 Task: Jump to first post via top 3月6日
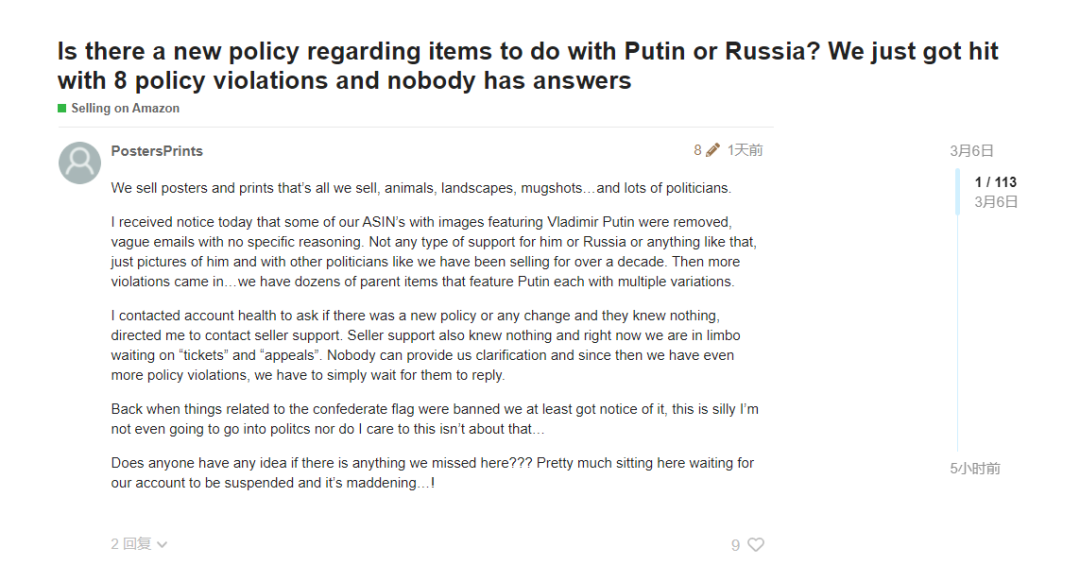972,151
